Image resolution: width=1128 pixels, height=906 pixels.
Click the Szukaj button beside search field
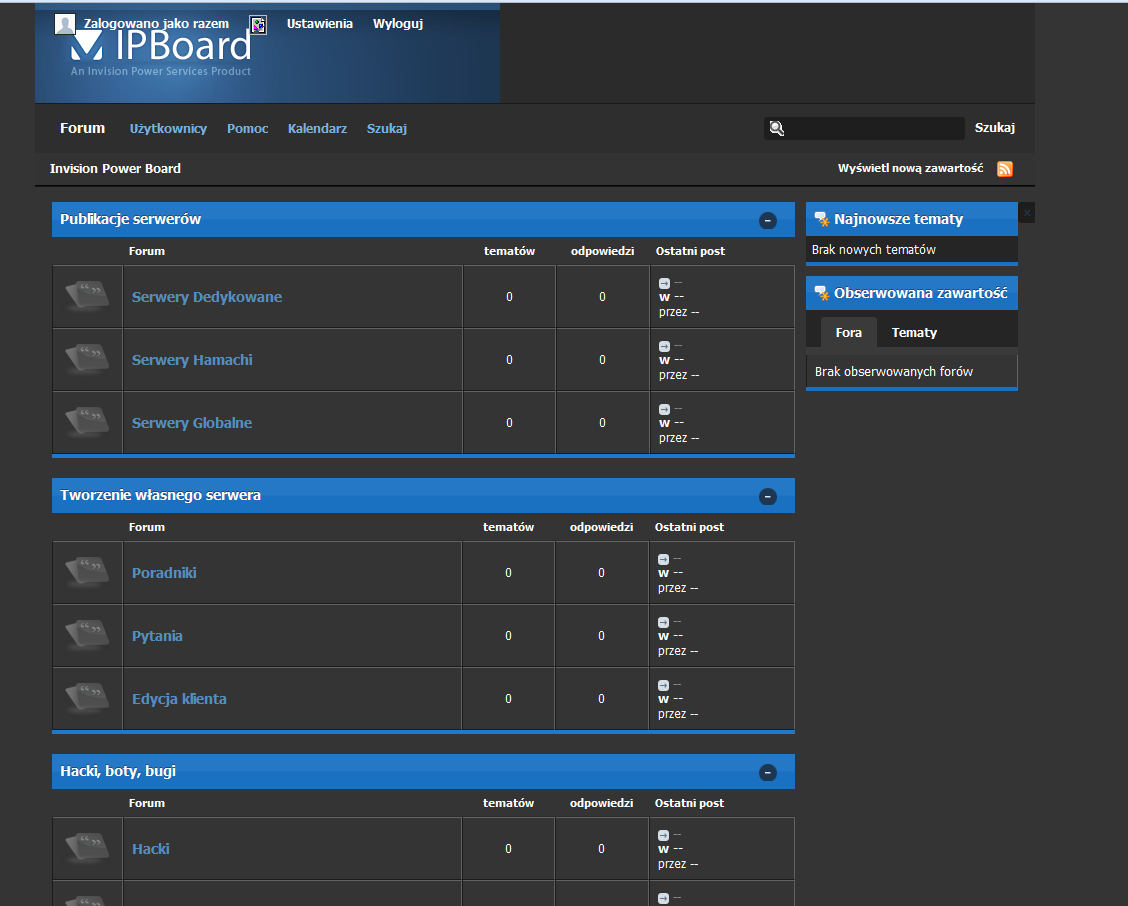994,128
